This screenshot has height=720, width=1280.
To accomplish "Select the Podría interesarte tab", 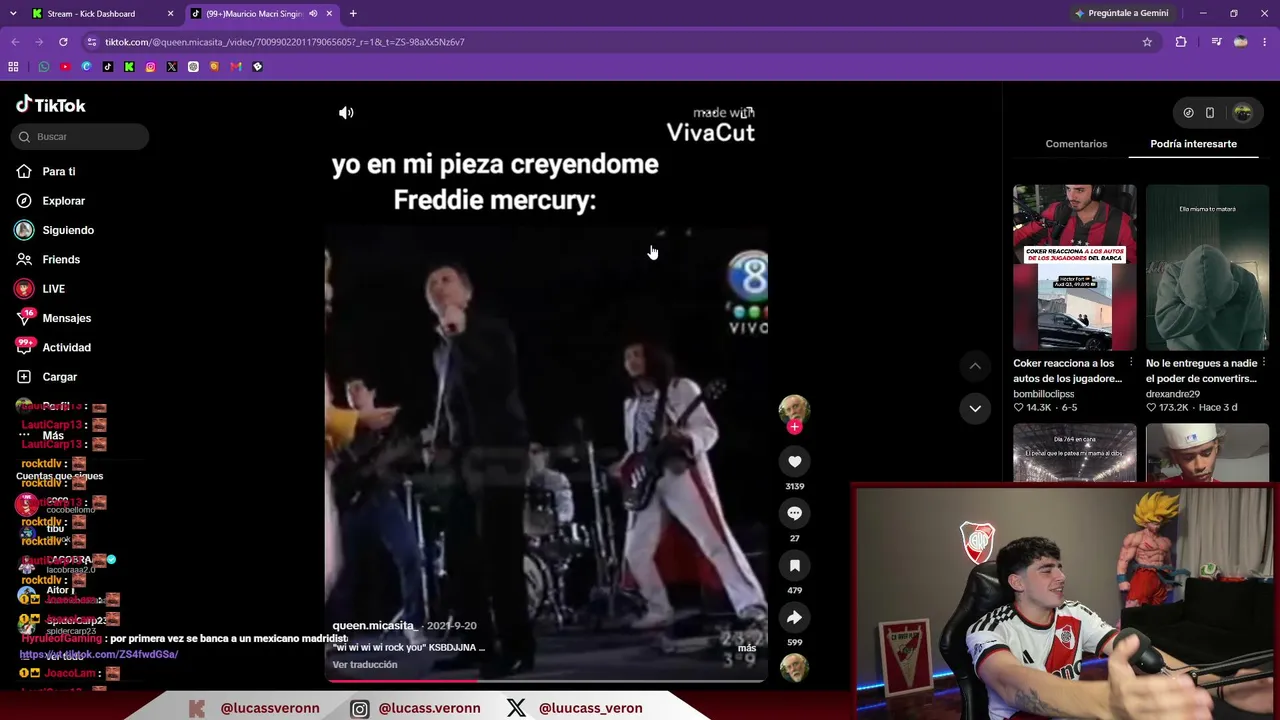I will tap(1193, 144).
